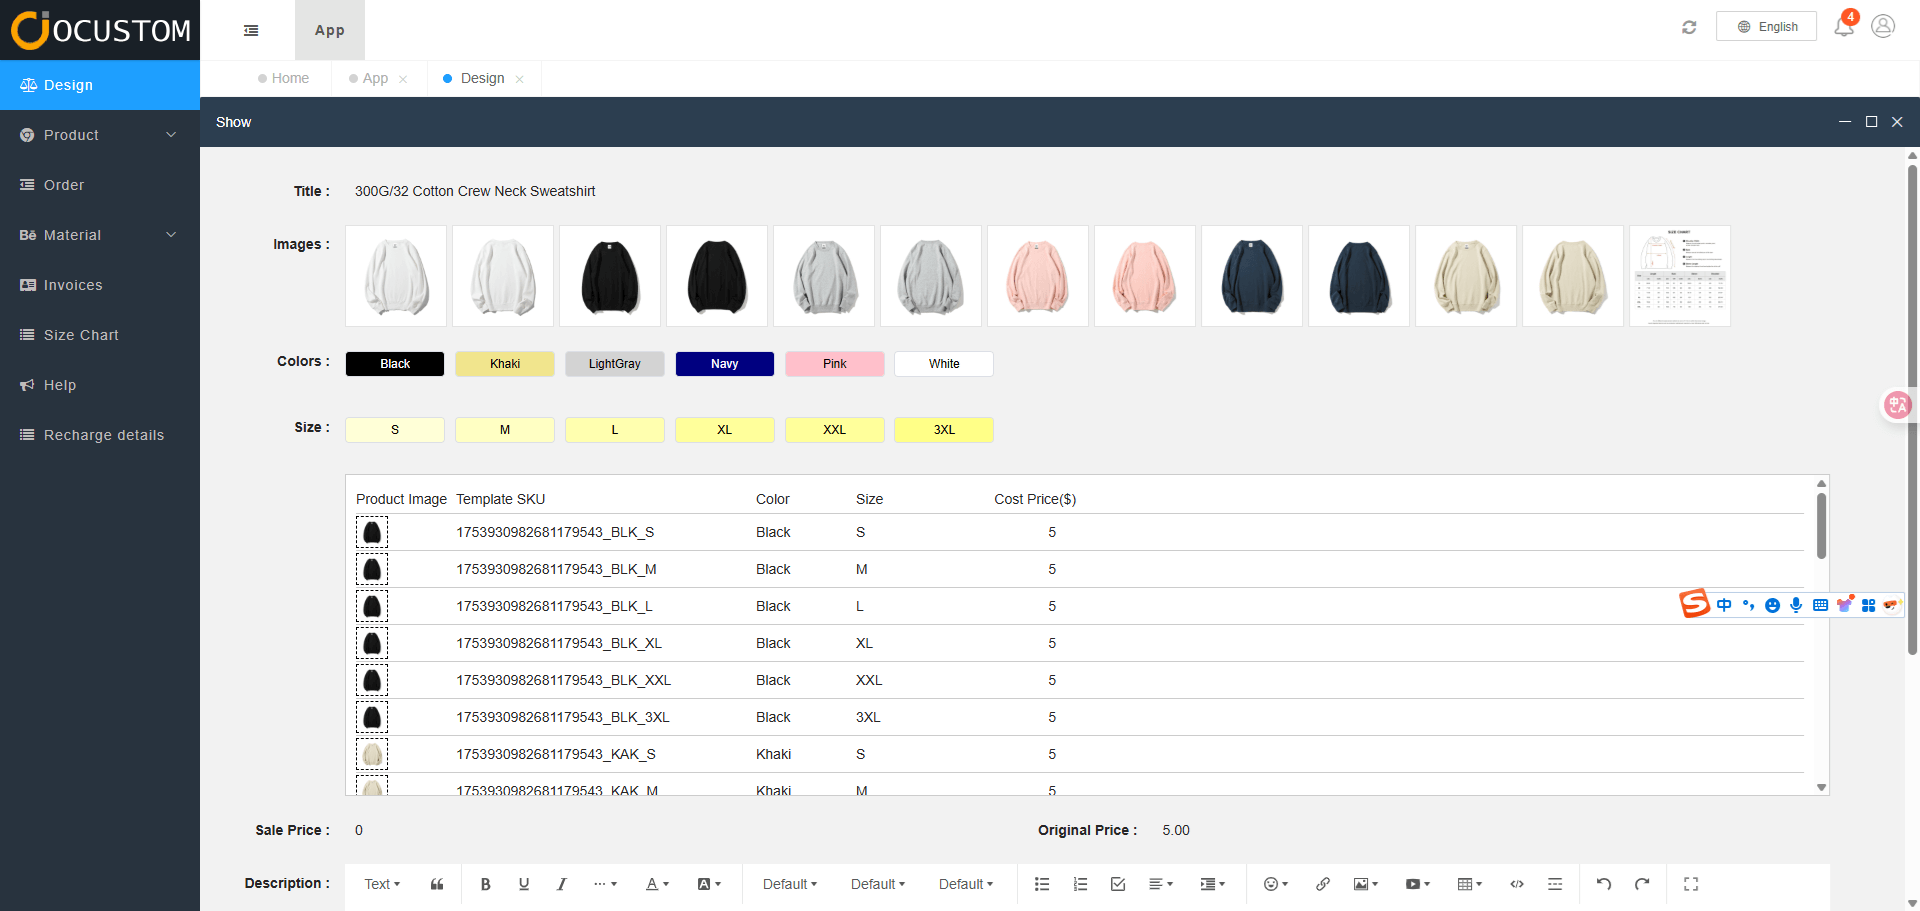This screenshot has width=1920, height=911.
Task: Choose the Navy color swatch
Action: coord(724,364)
